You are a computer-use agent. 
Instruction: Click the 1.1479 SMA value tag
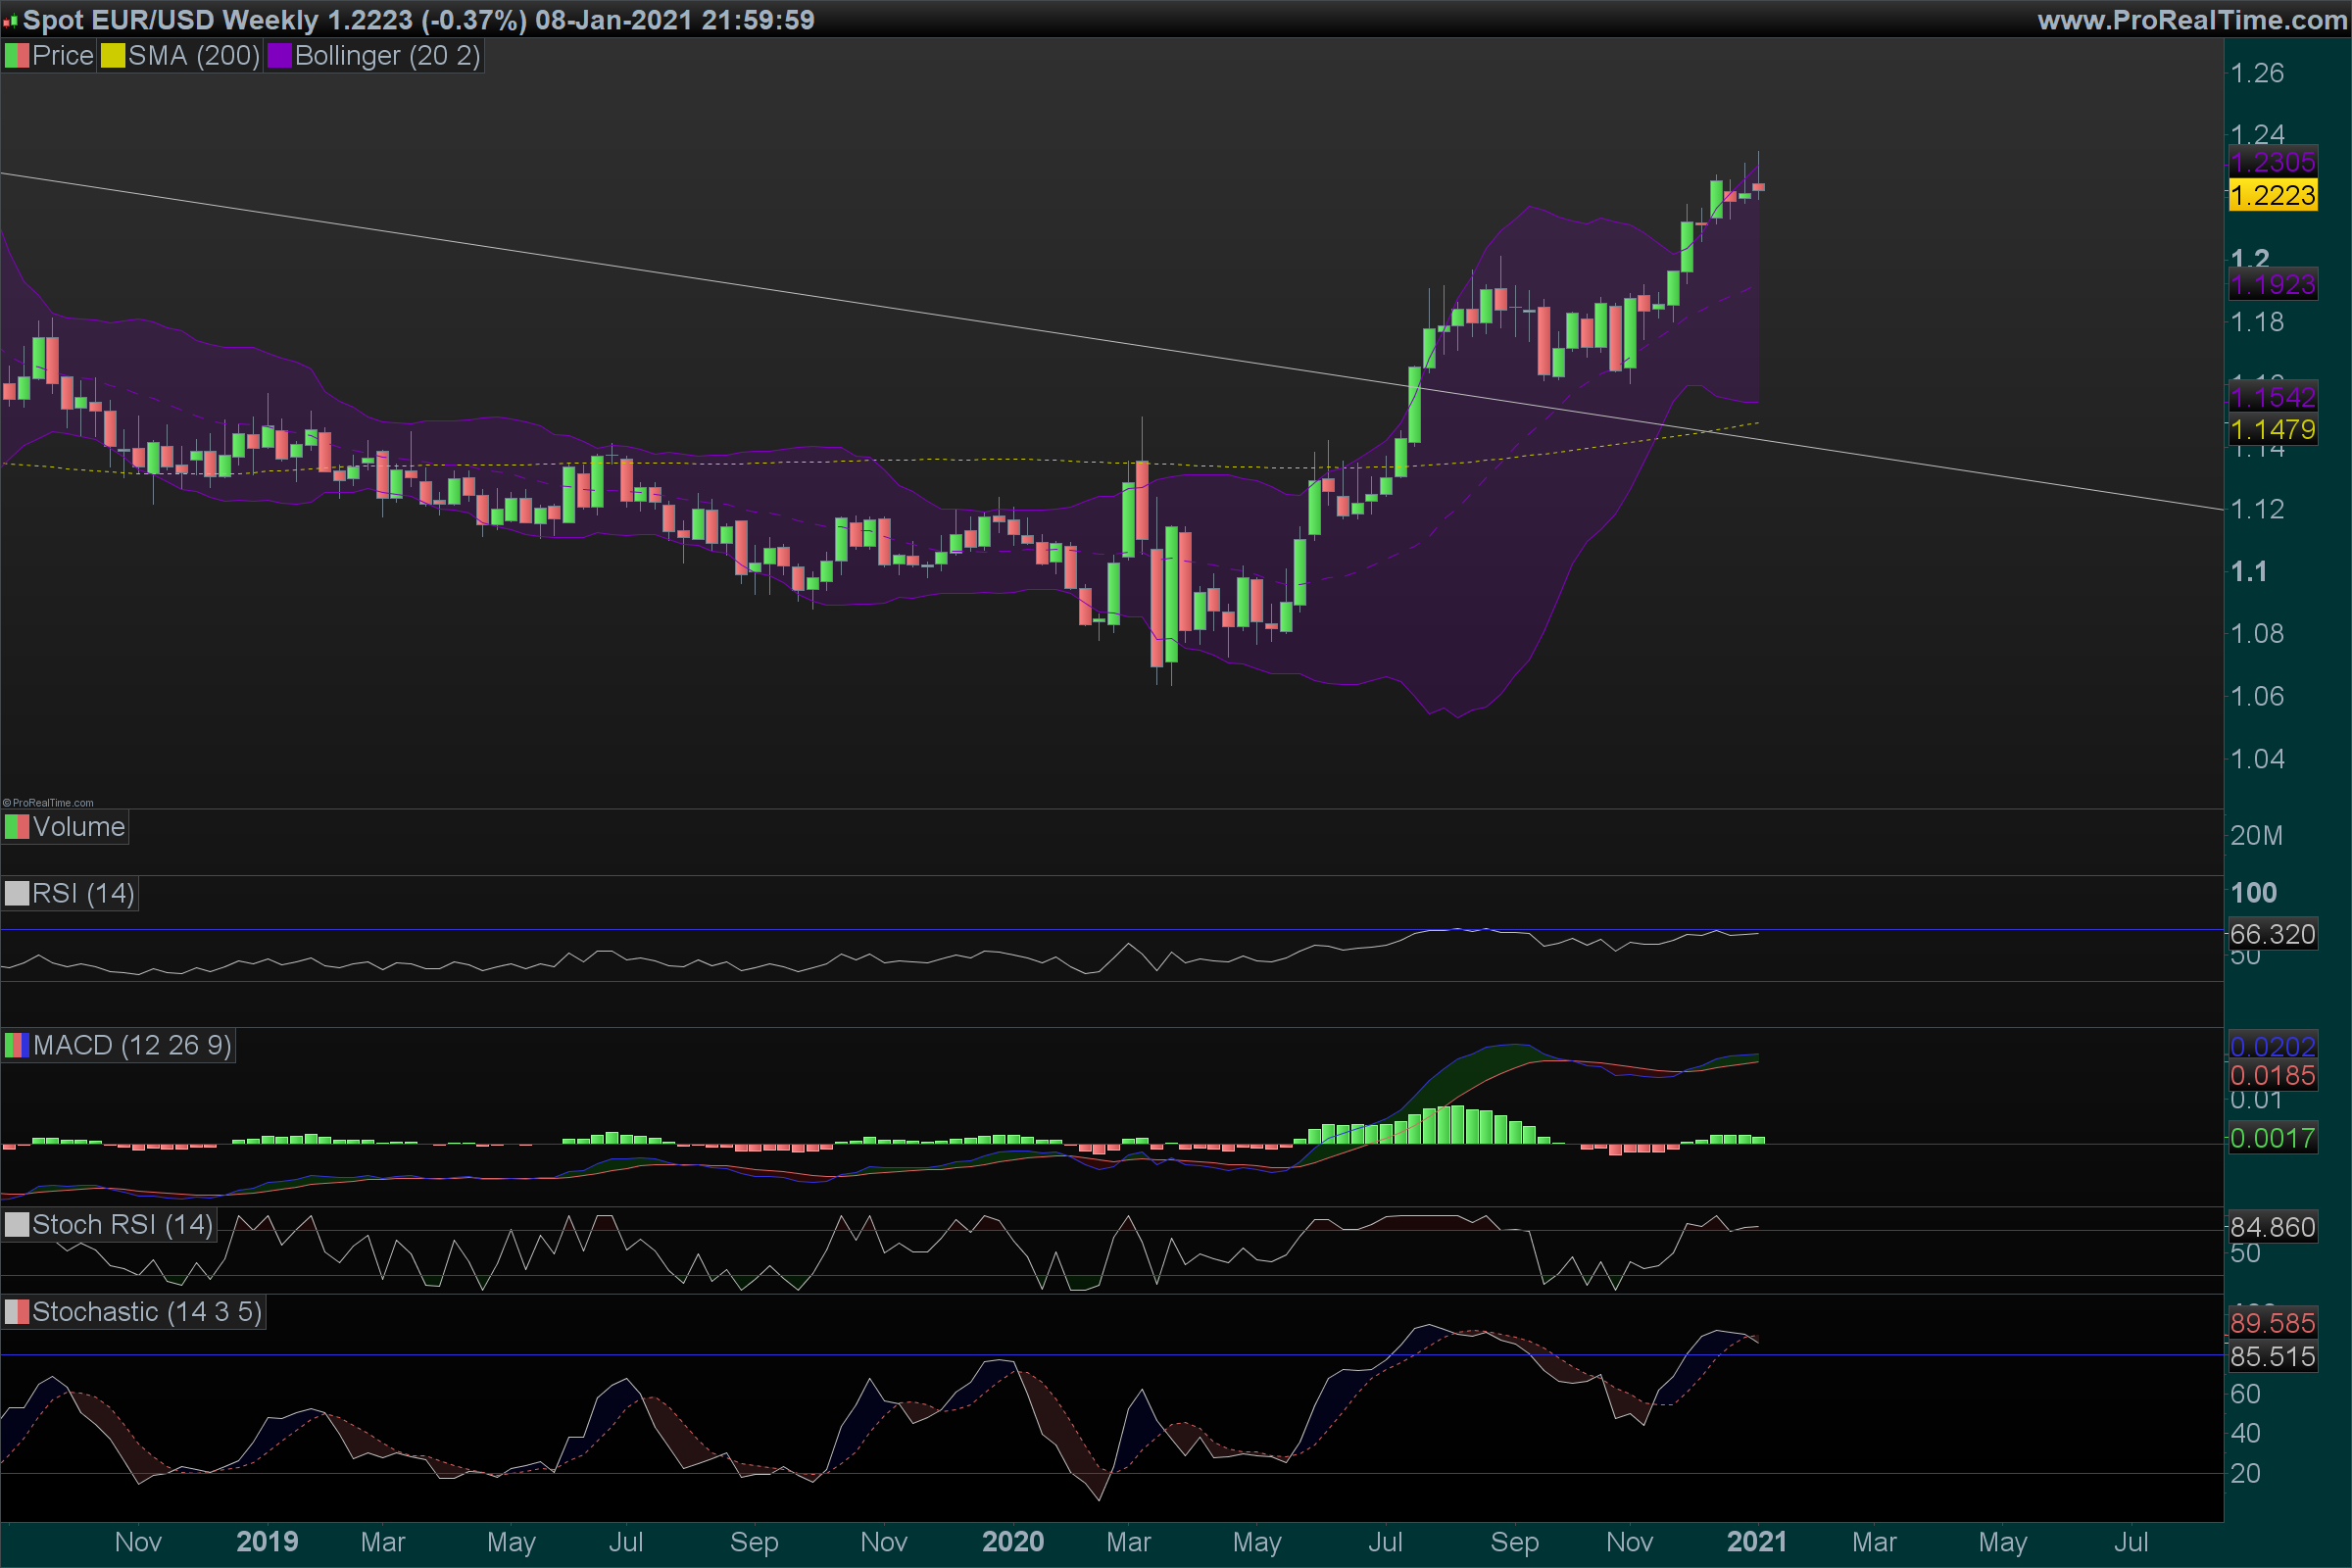[2272, 430]
